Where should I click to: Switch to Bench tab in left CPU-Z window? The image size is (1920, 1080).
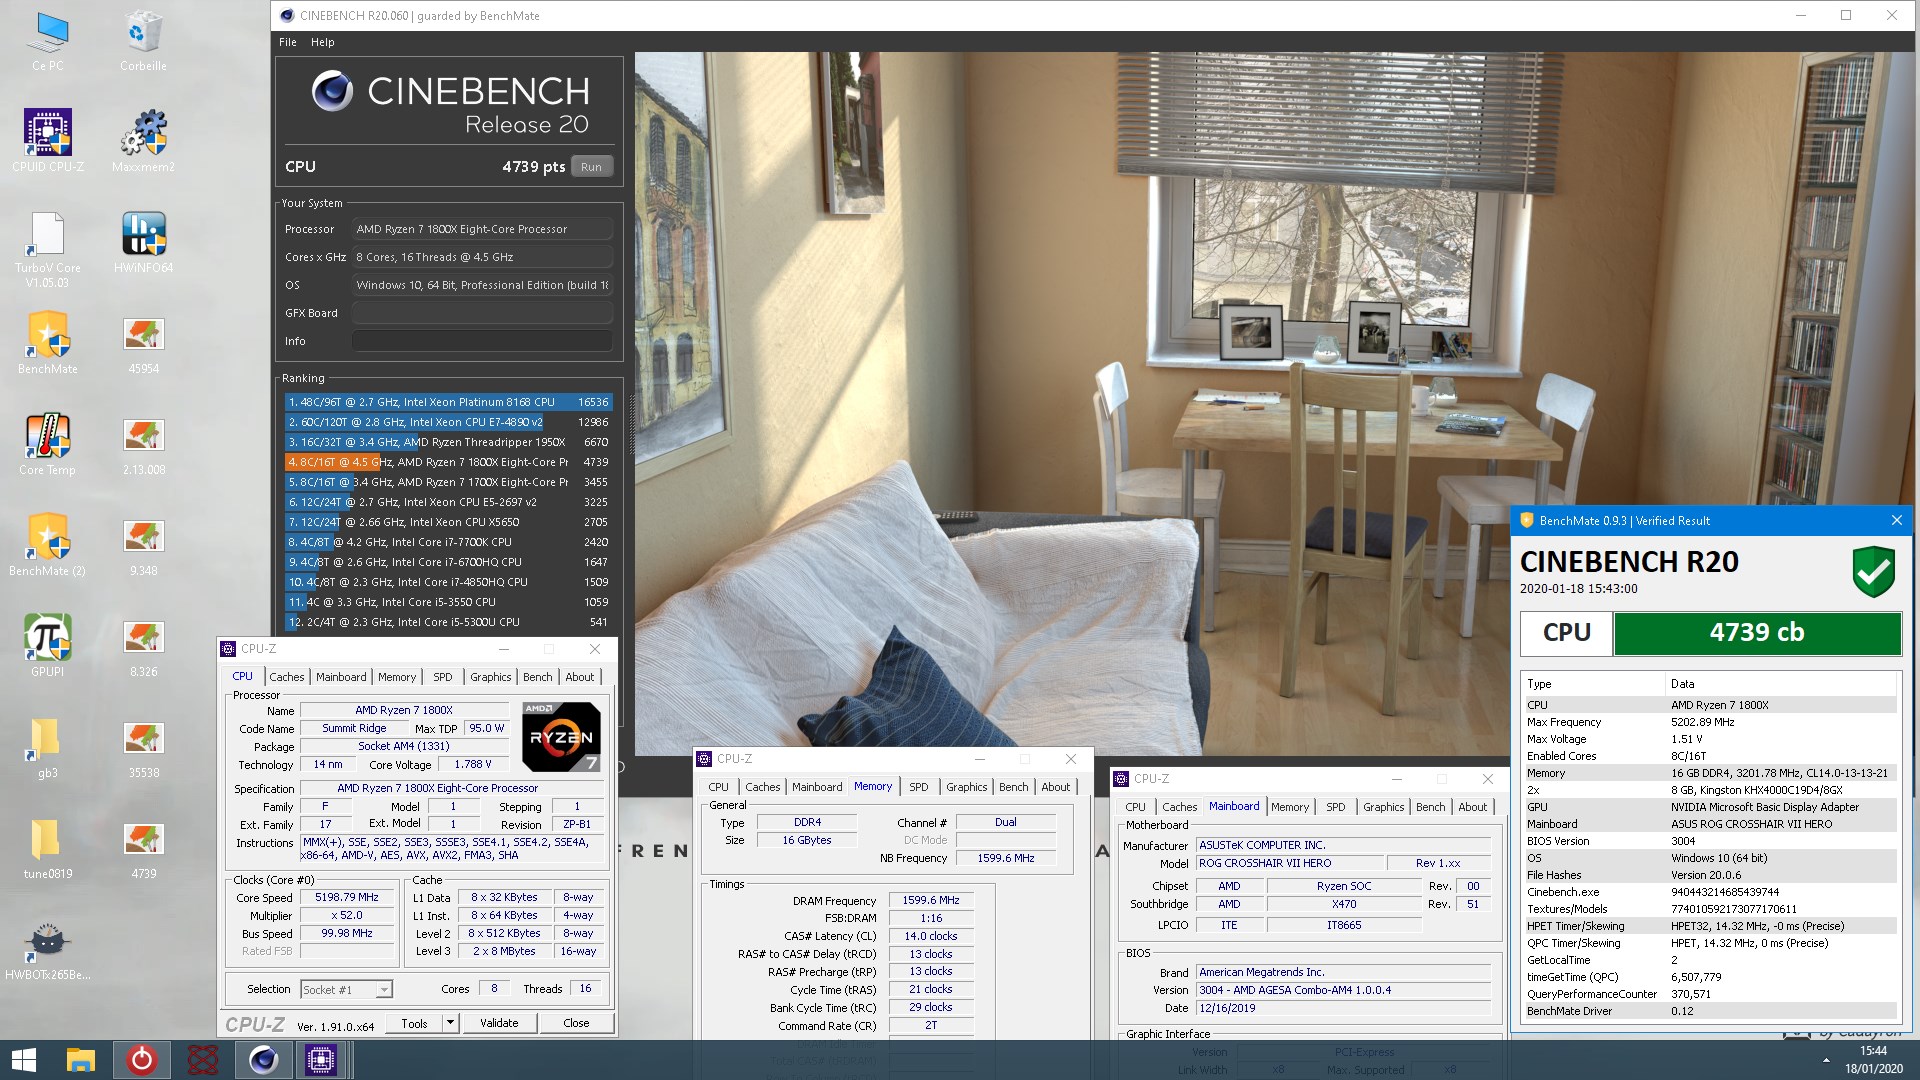(537, 677)
